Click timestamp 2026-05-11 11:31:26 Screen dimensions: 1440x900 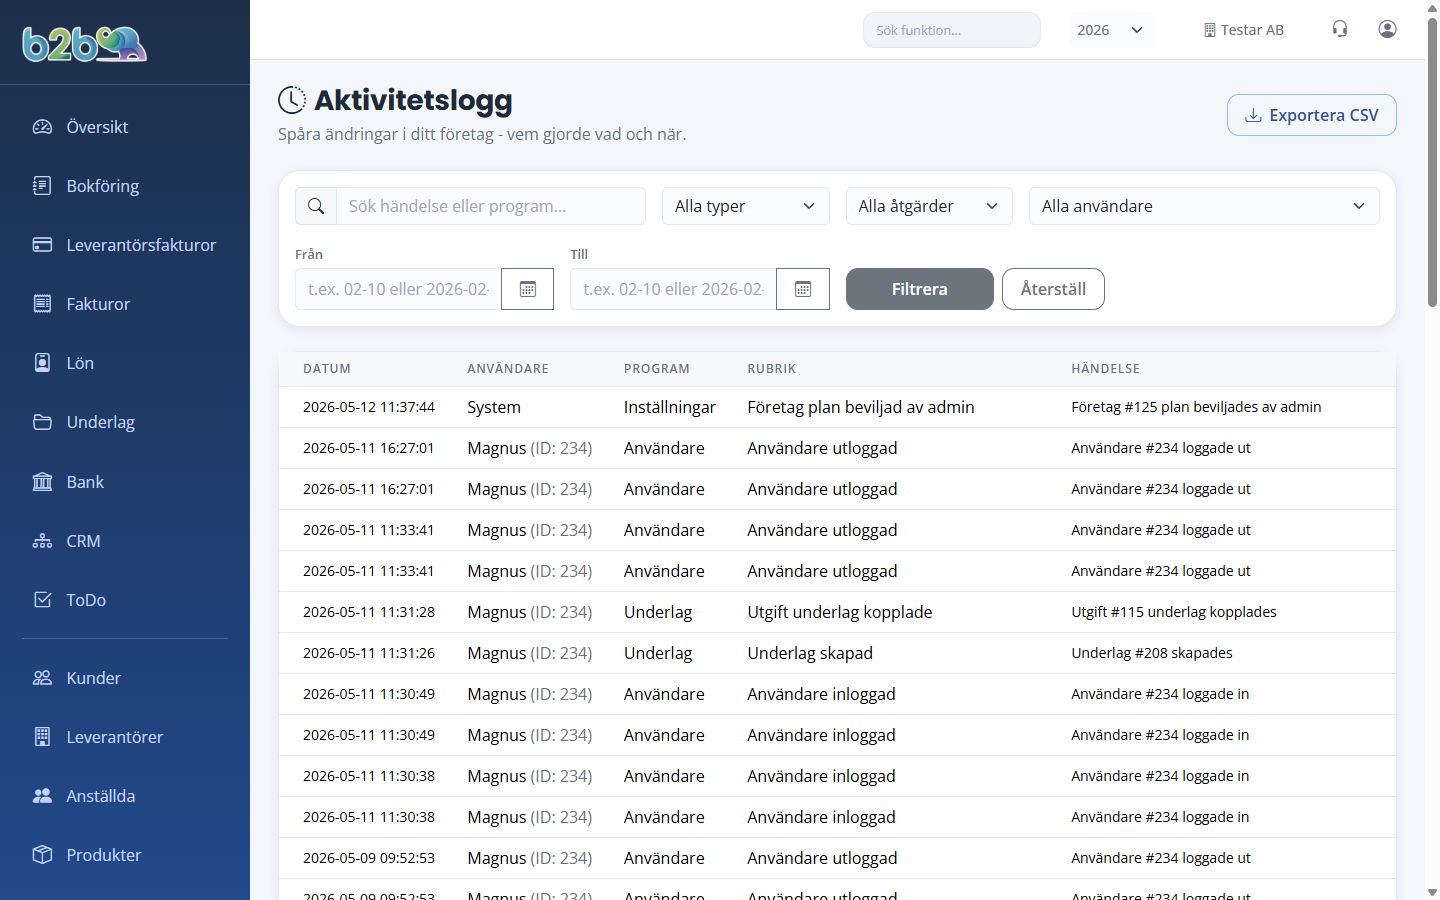pos(369,653)
